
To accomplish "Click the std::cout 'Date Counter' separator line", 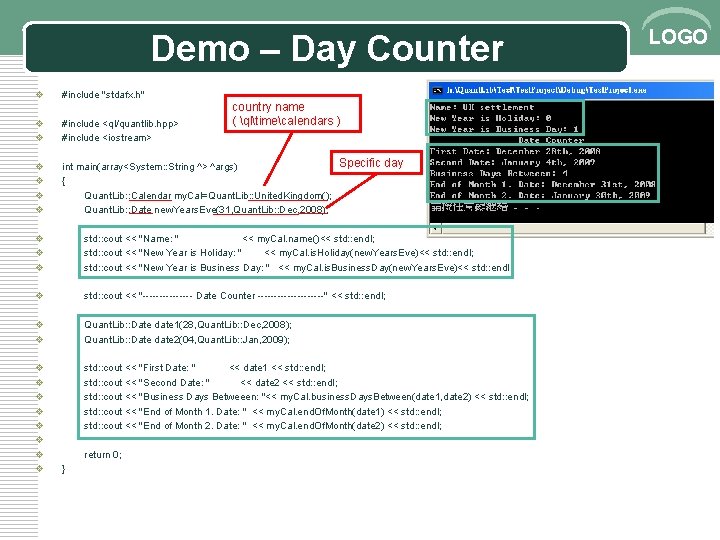I will 234,296.
